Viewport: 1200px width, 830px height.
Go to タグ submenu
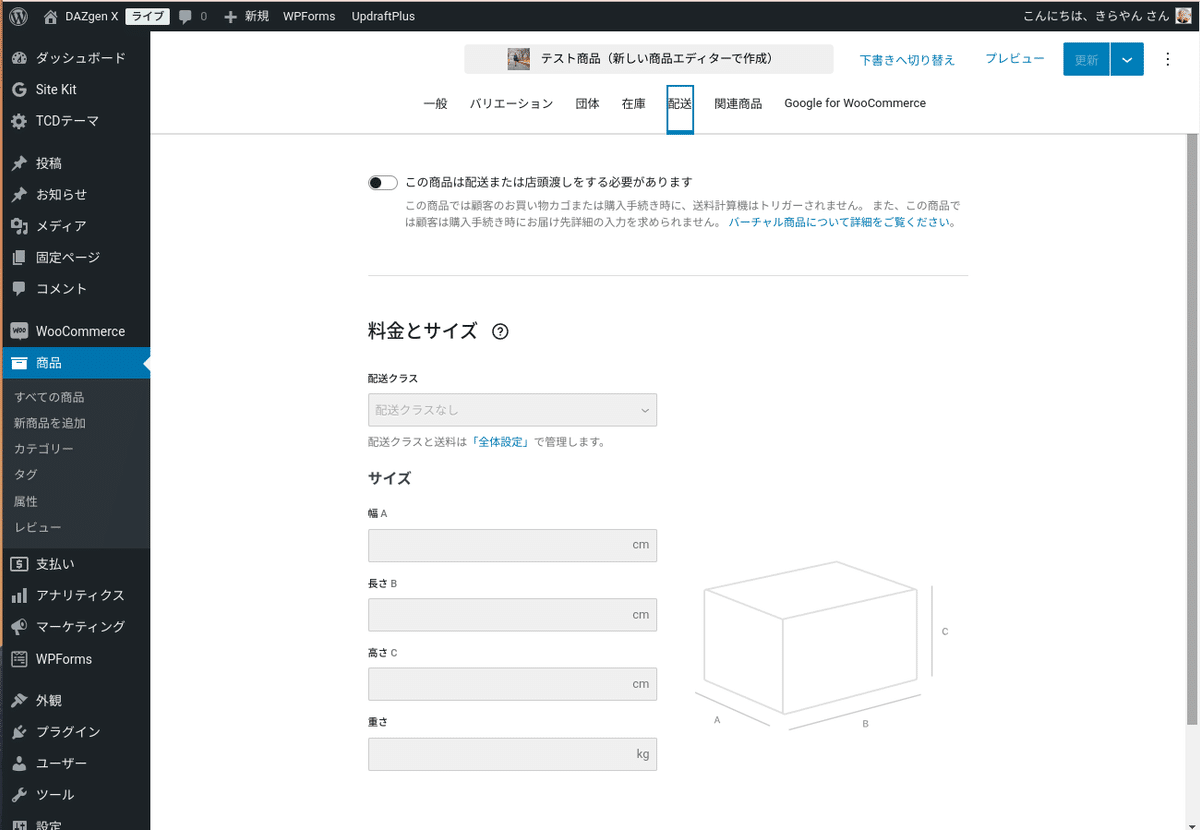26,474
